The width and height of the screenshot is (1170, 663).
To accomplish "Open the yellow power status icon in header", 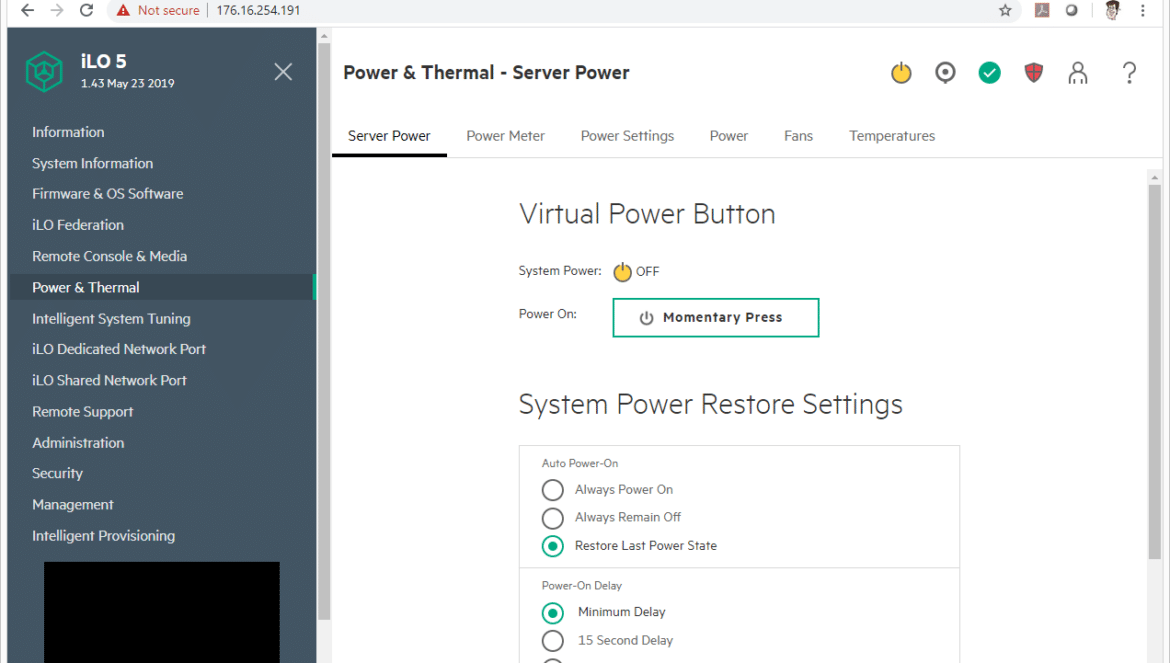I will tap(901, 72).
